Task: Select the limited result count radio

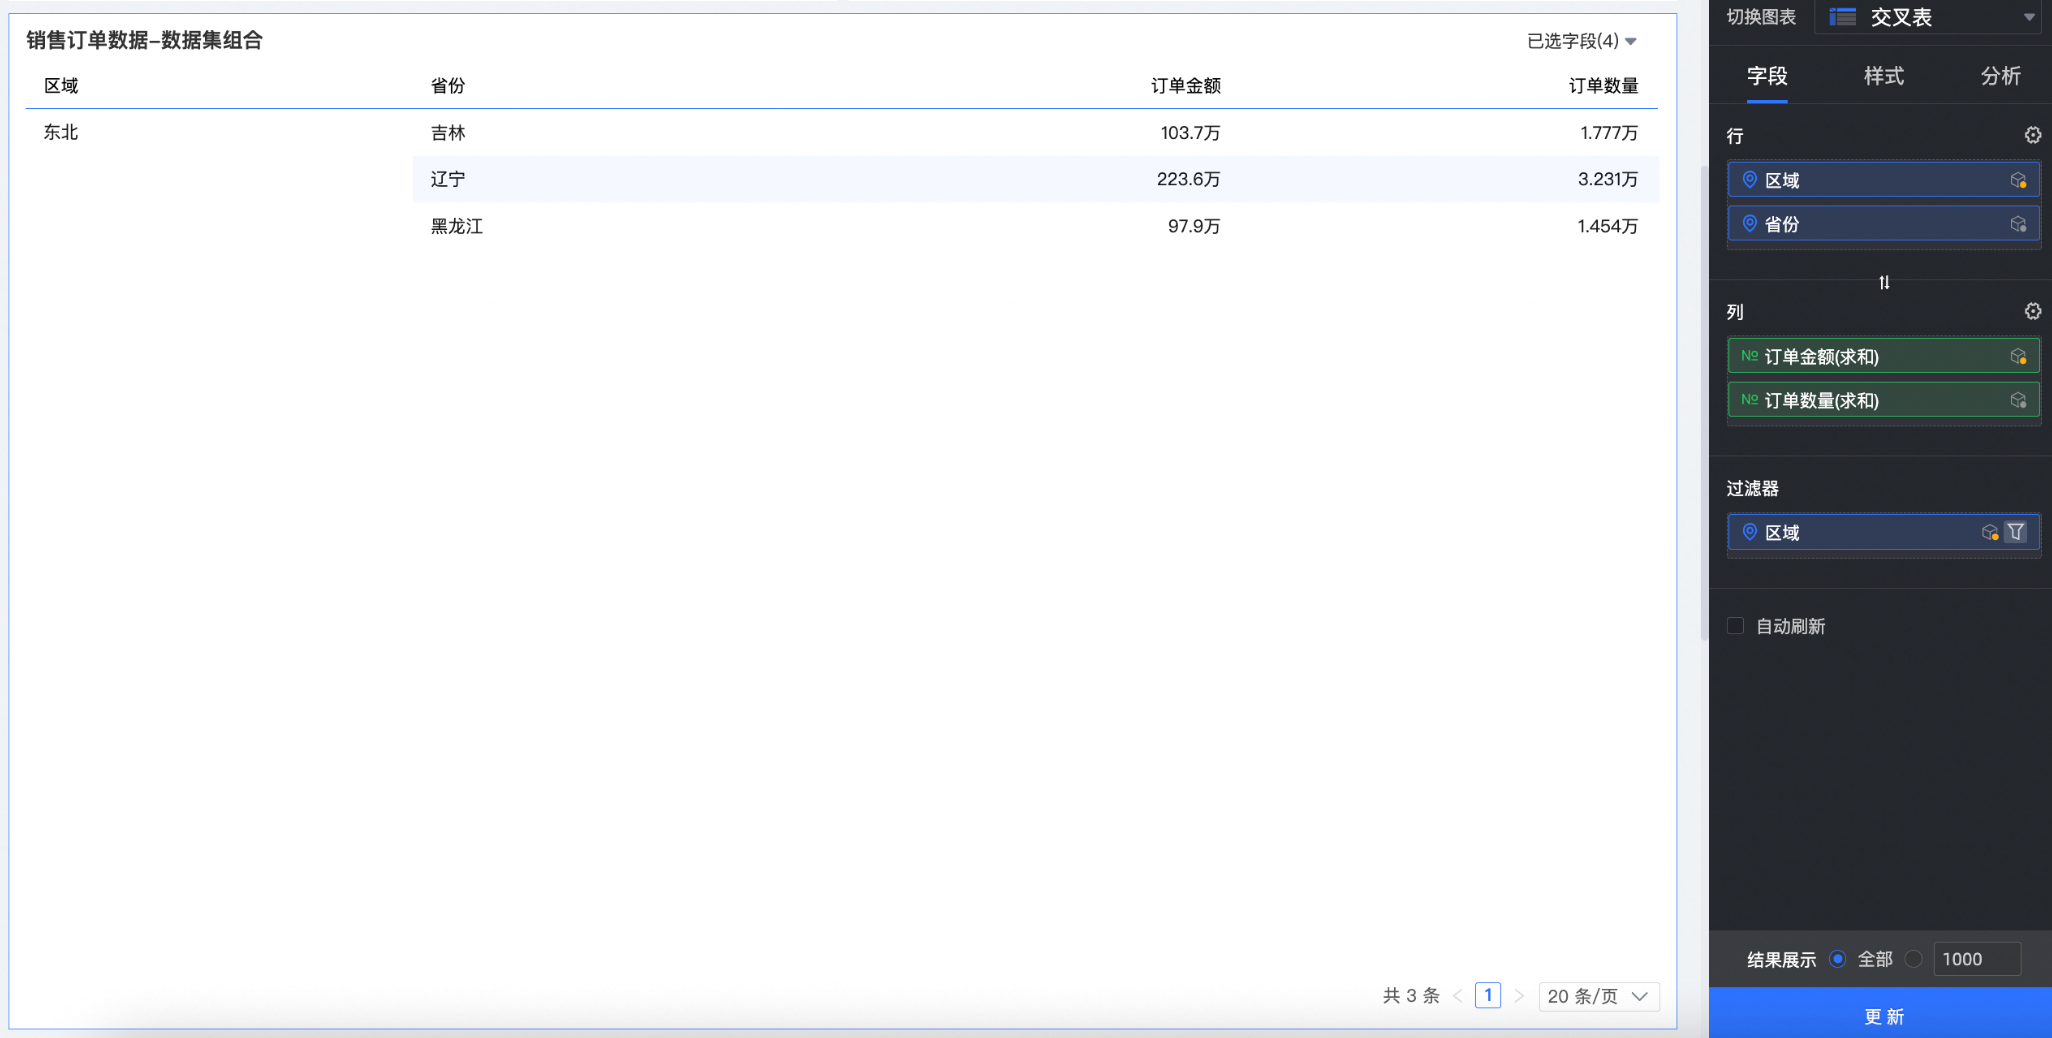Action: tap(1913, 959)
